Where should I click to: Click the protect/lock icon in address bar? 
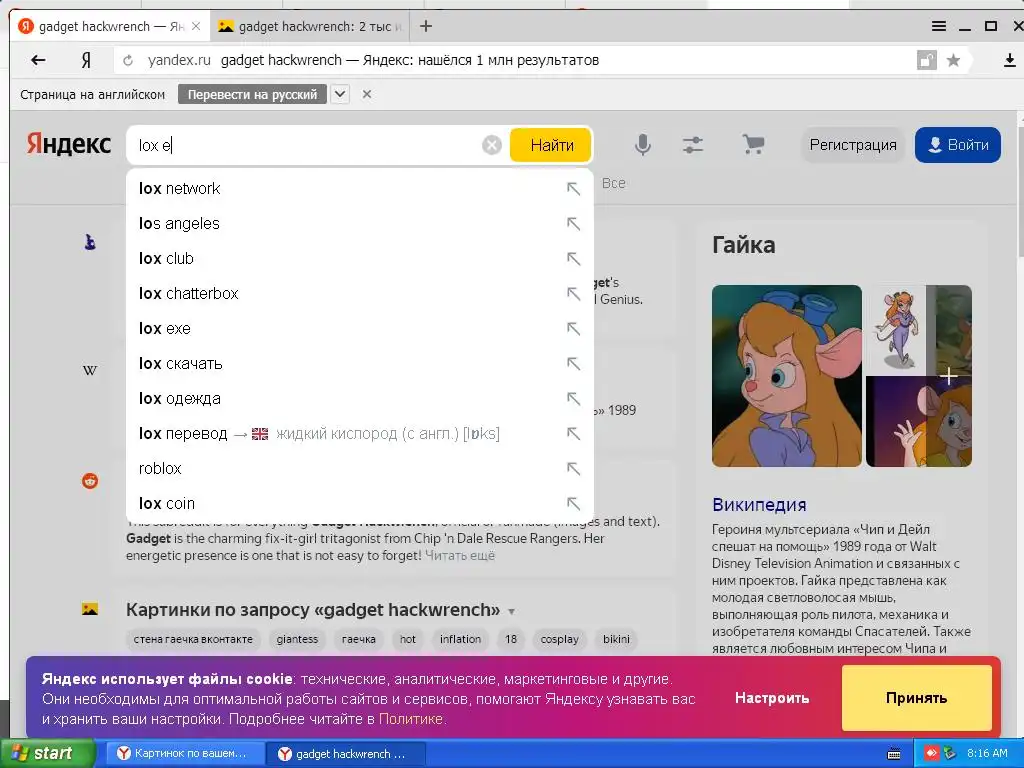pyautogui.click(x=927, y=61)
